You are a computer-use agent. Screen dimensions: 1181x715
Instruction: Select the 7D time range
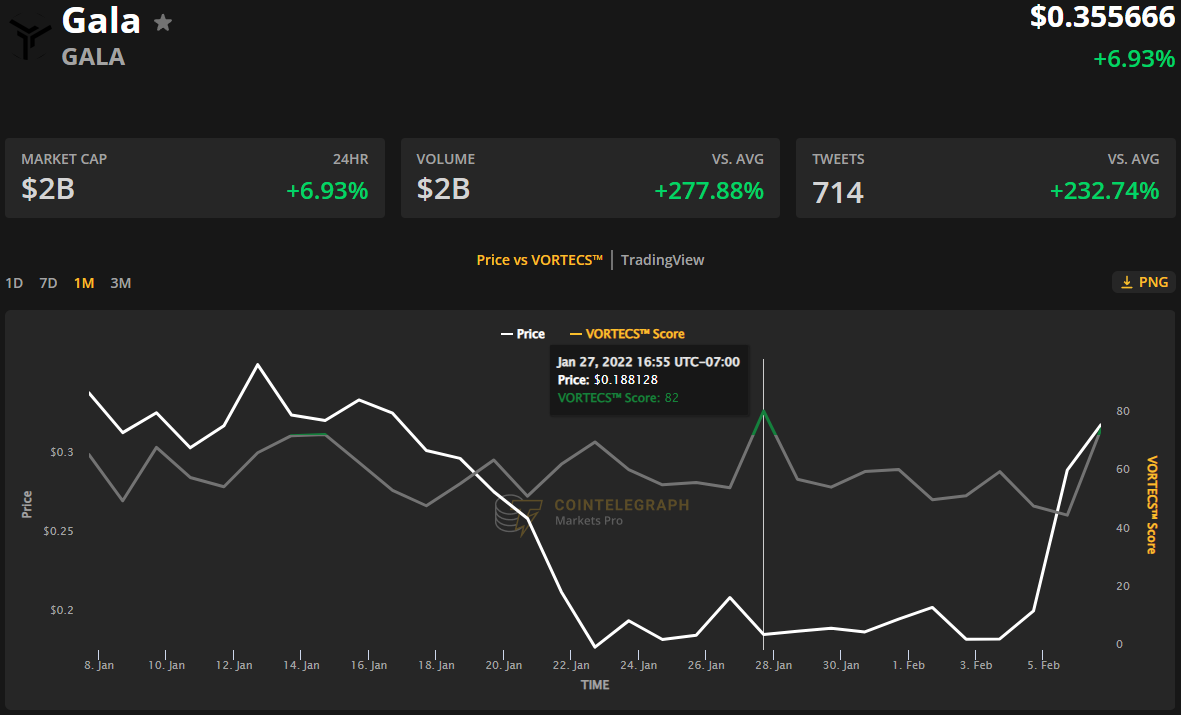coord(48,283)
